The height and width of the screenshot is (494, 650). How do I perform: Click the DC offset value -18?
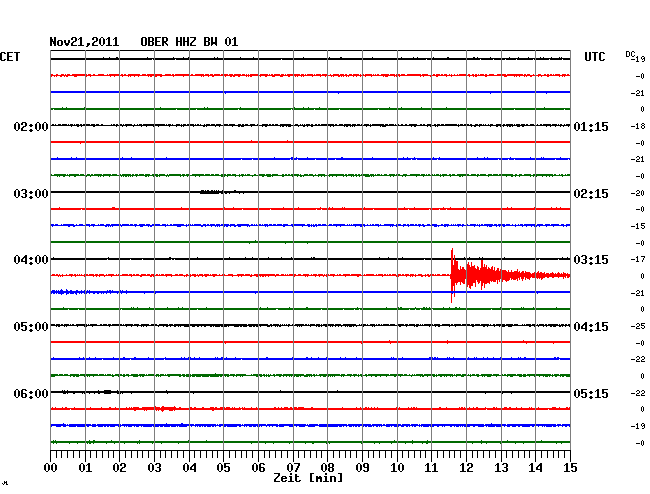(638, 126)
